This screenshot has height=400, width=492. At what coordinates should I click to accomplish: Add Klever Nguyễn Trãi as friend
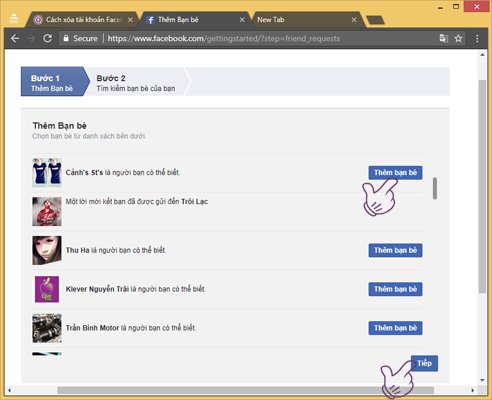pos(395,289)
